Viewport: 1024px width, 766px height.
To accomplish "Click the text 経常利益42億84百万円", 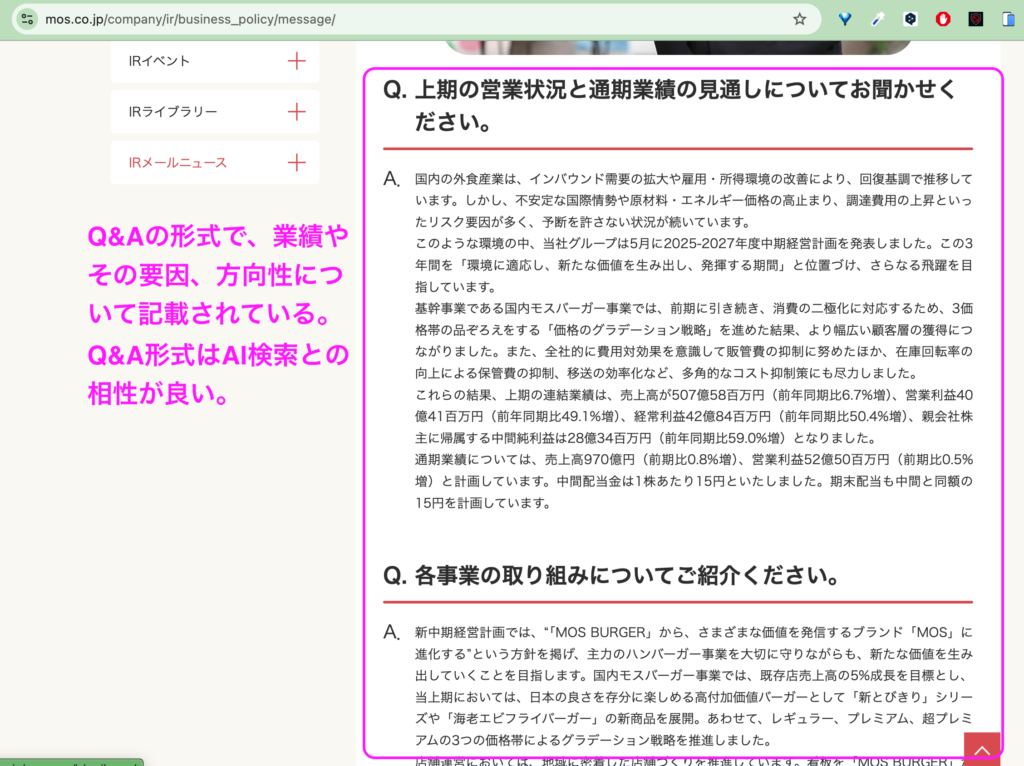I will 703,417.
